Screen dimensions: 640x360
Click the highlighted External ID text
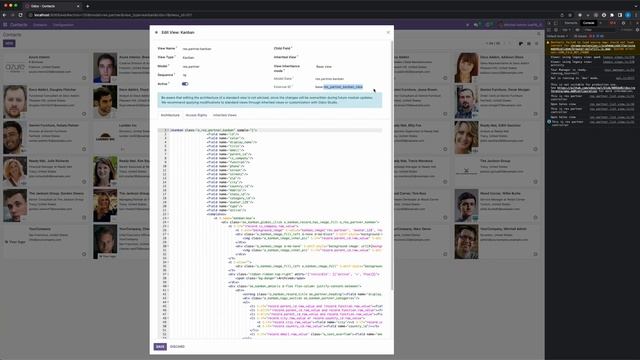click(x=343, y=87)
